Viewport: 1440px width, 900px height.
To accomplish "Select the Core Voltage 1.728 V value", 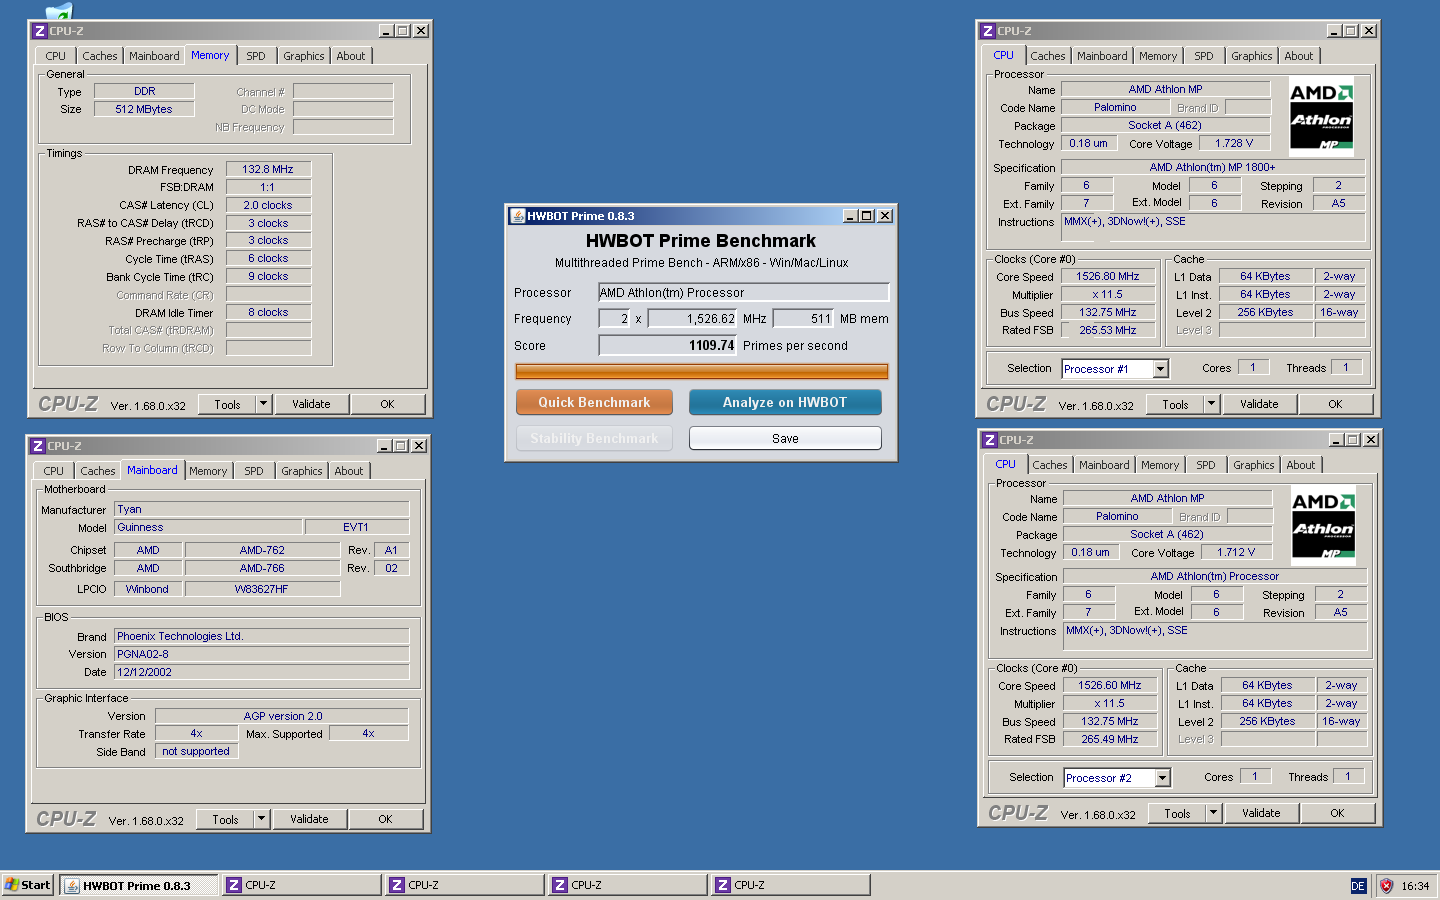I will [x=1233, y=143].
